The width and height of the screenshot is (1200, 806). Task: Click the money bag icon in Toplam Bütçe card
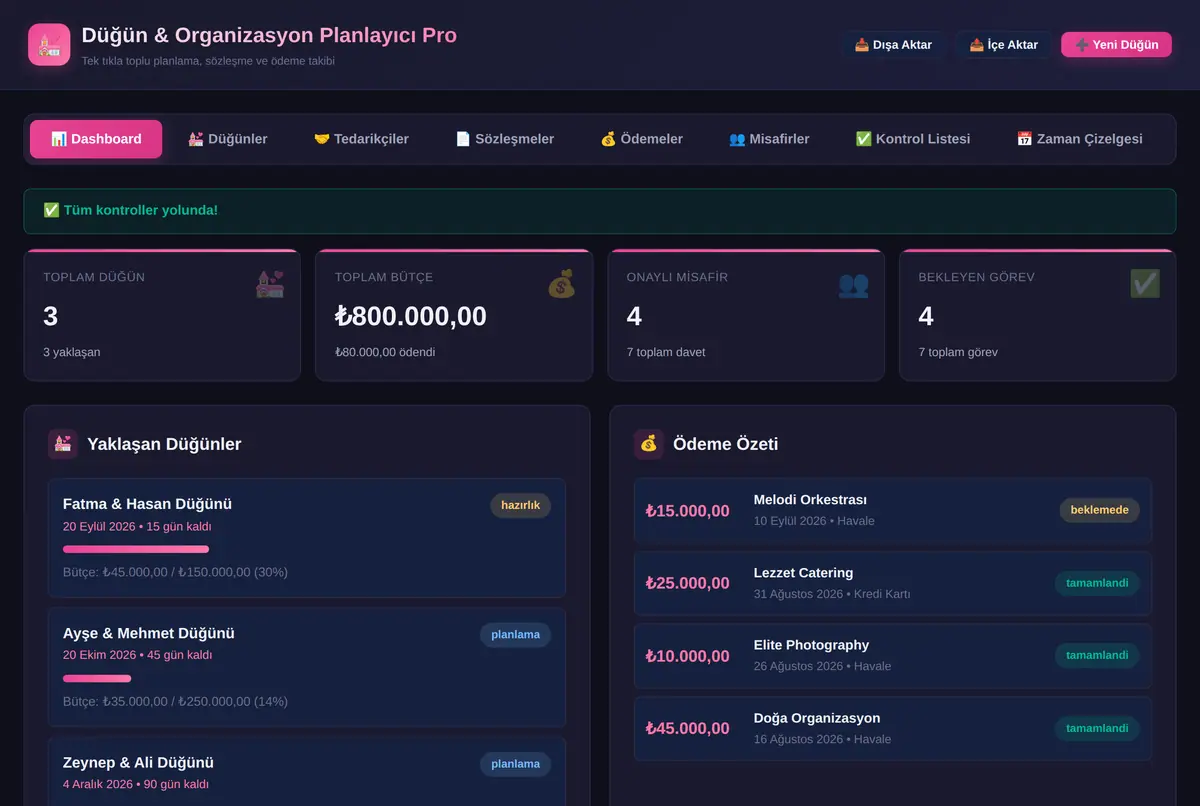(x=562, y=284)
